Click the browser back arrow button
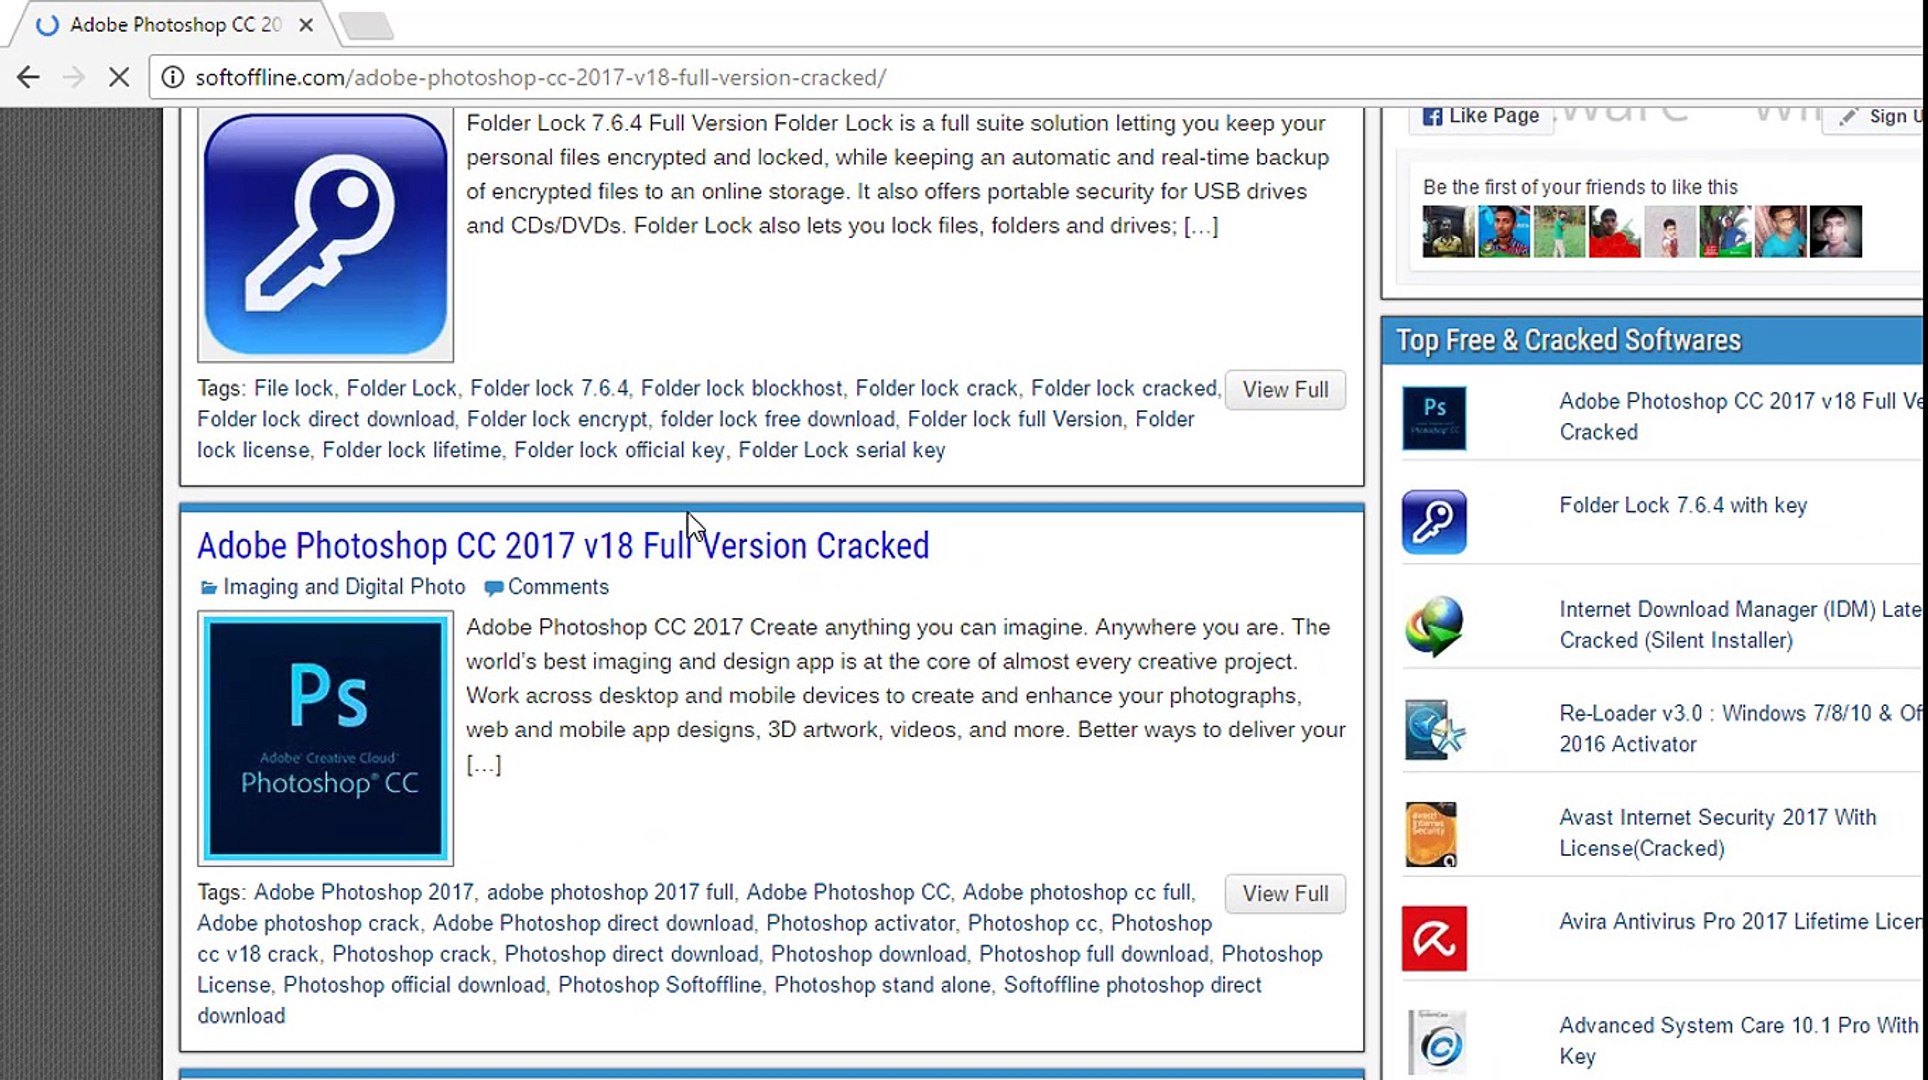The image size is (1928, 1080). pos(28,77)
